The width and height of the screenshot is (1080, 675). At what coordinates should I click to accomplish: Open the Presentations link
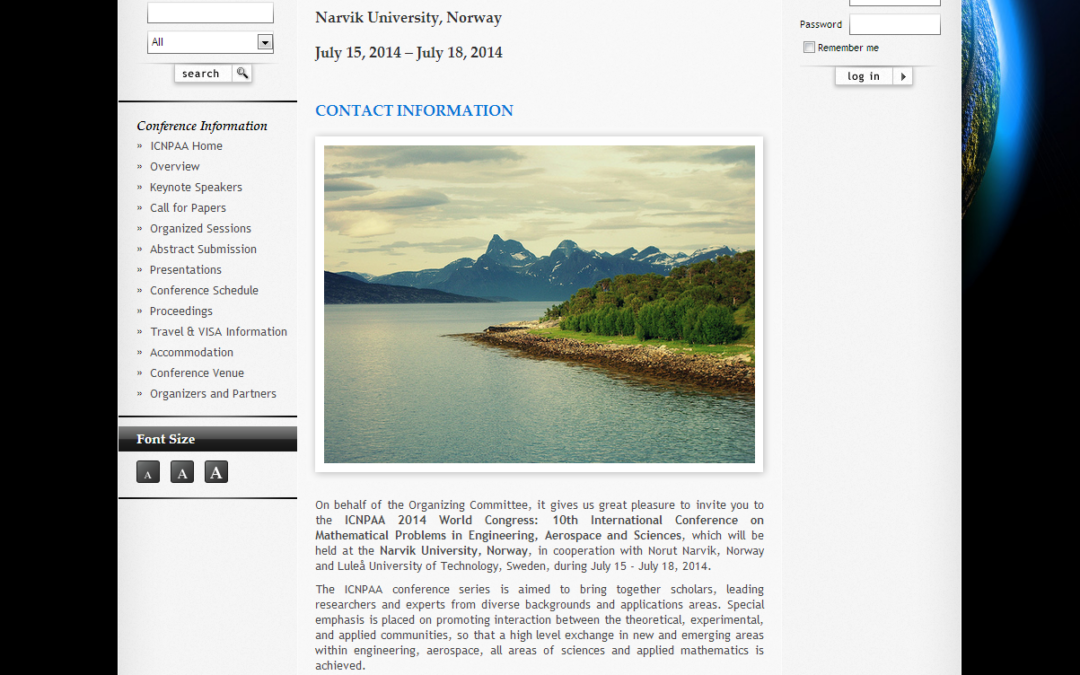[x=186, y=270]
